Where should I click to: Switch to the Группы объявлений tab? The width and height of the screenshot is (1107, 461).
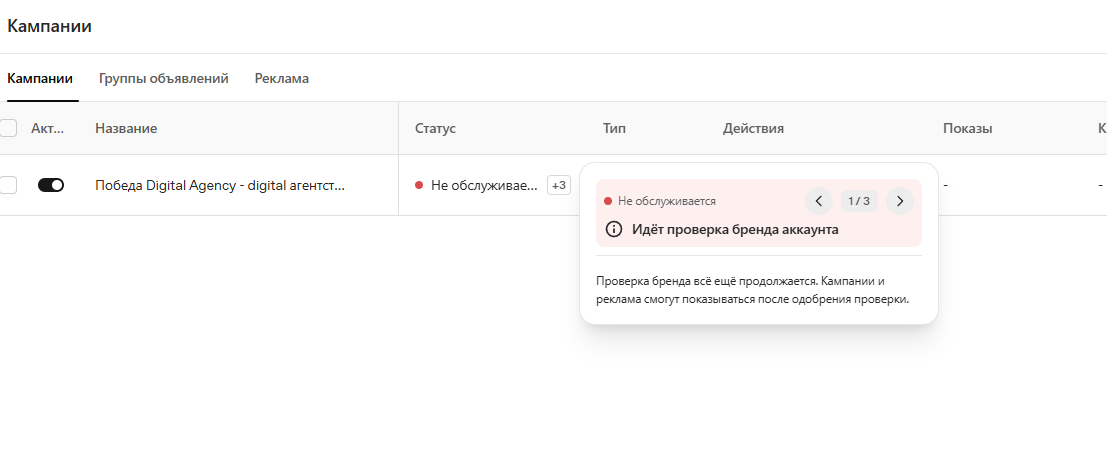coord(164,78)
